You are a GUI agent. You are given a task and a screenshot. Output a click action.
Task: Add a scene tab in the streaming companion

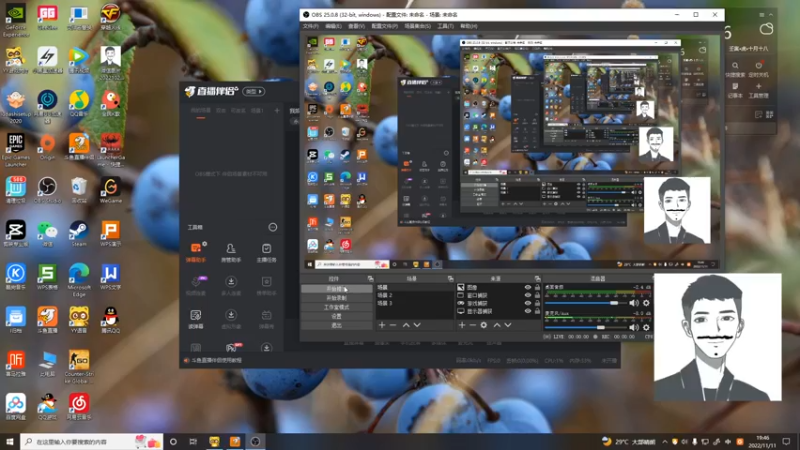point(277,110)
